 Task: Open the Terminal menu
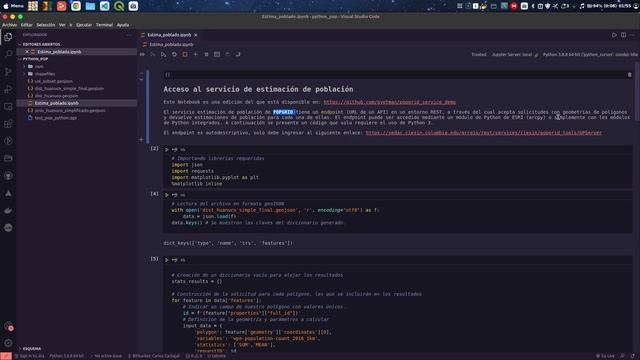click(x=104, y=25)
